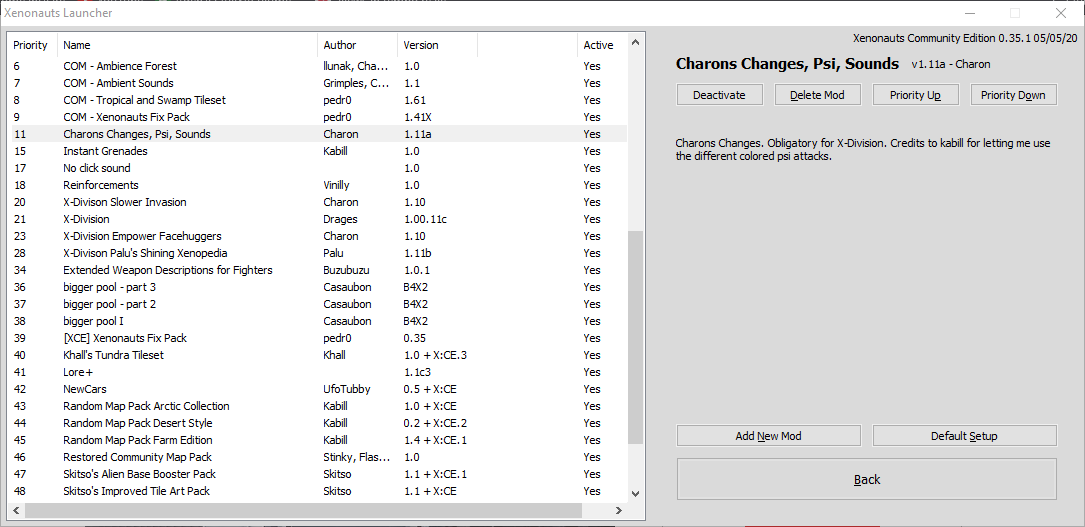Select Random Map Pack Farm Edition
Screen dimensions: 1085x527
coord(318,440)
